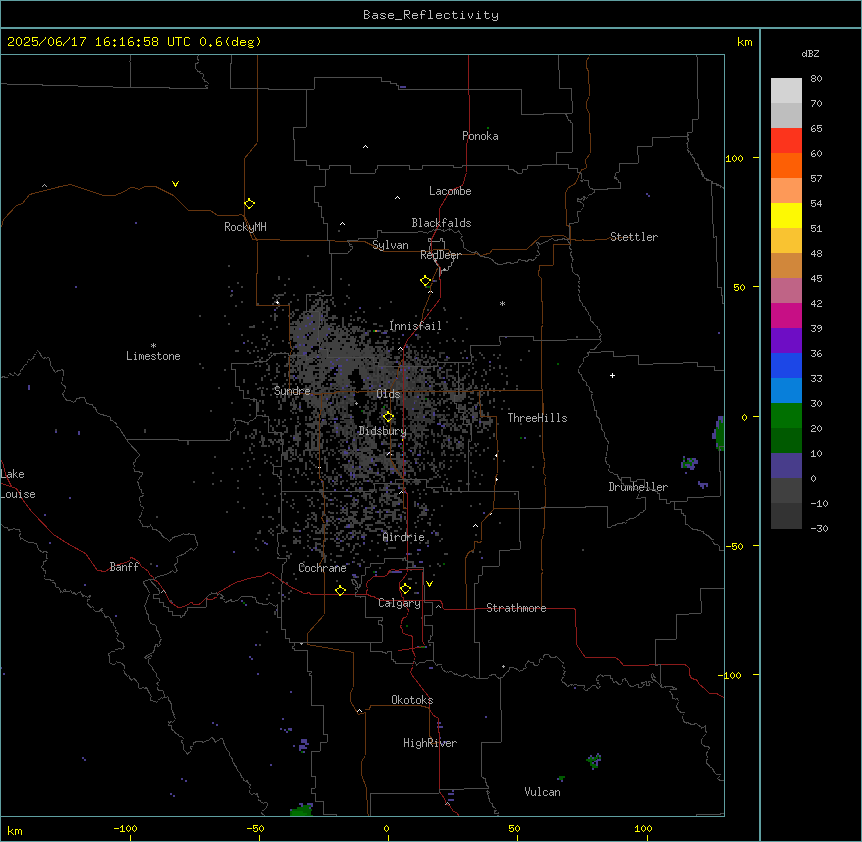The width and height of the screenshot is (862, 842).
Task: Select the green 30-20 dBZ legend color
Action: tap(786, 416)
